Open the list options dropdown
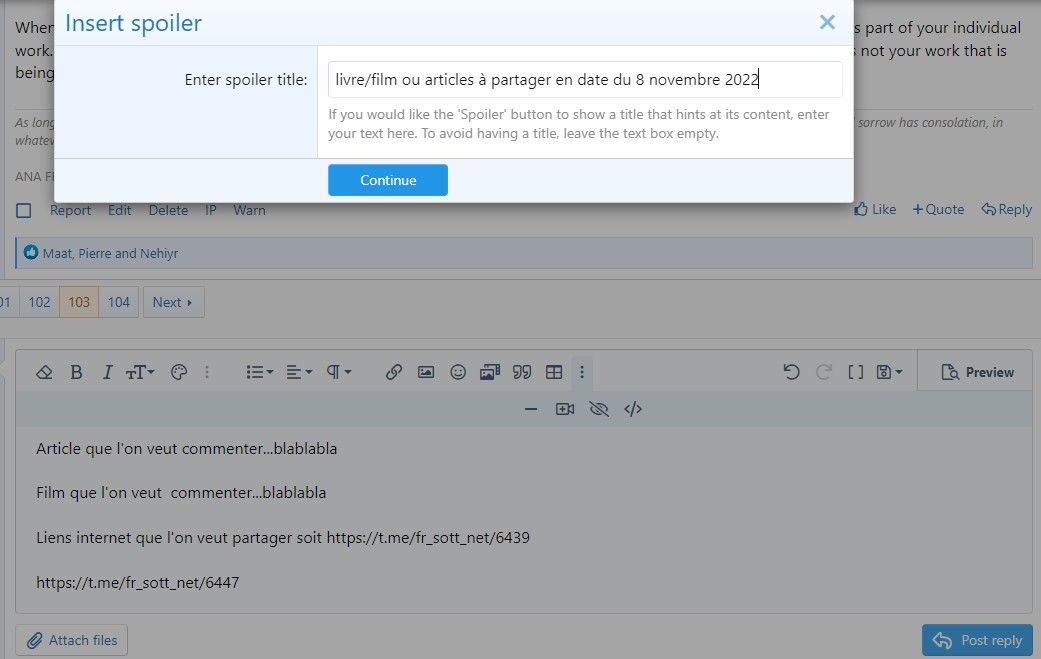The width and height of the screenshot is (1041, 659). pyautogui.click(x=260, y=372)
